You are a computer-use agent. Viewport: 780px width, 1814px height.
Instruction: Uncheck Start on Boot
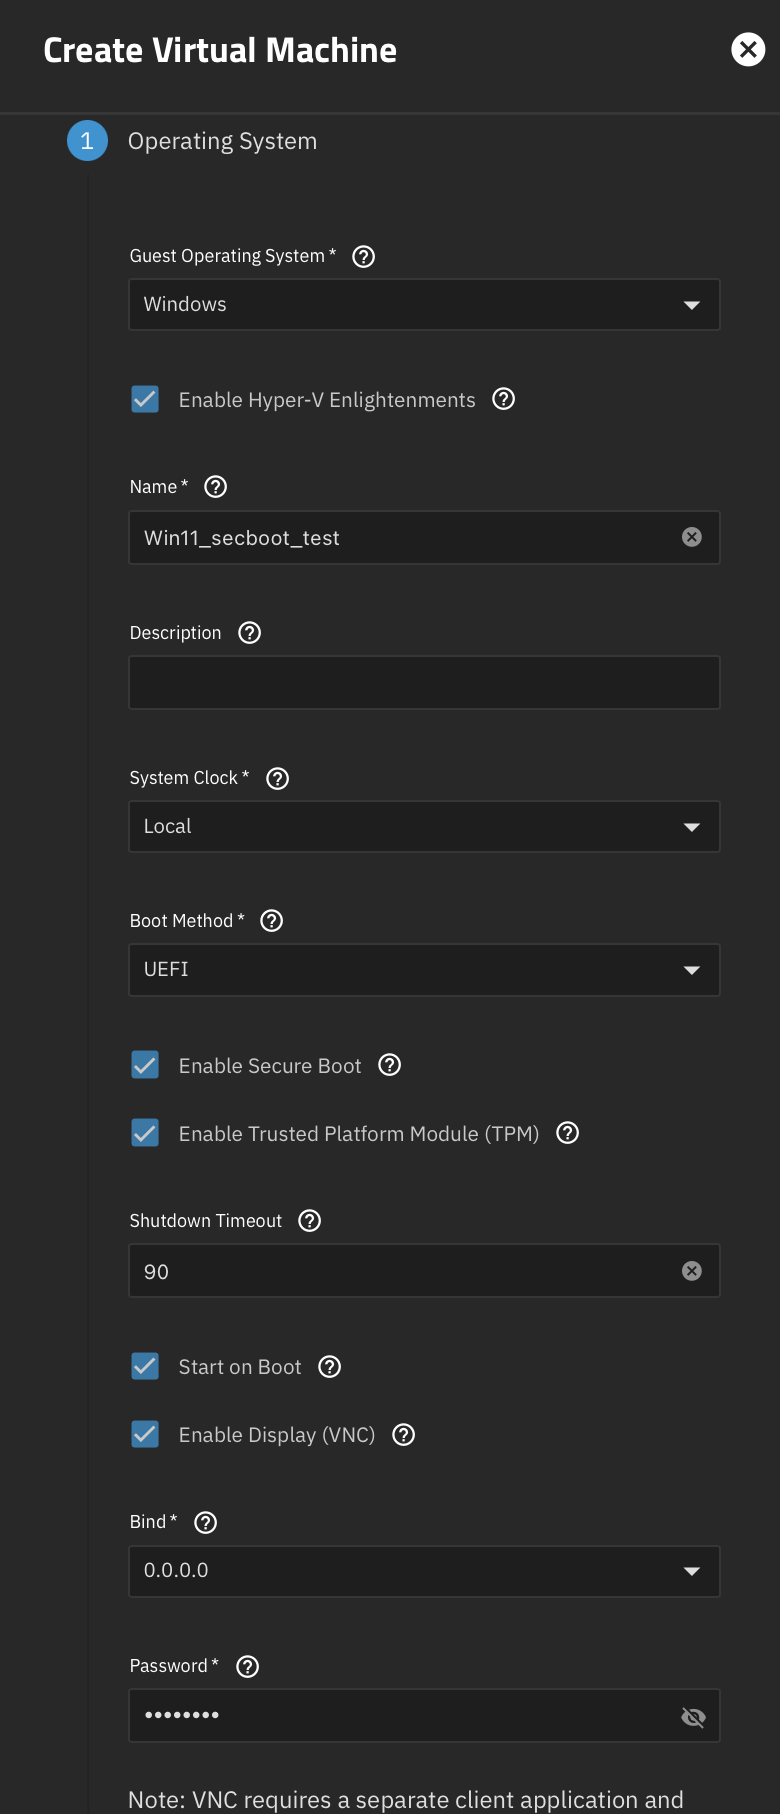145,1367
